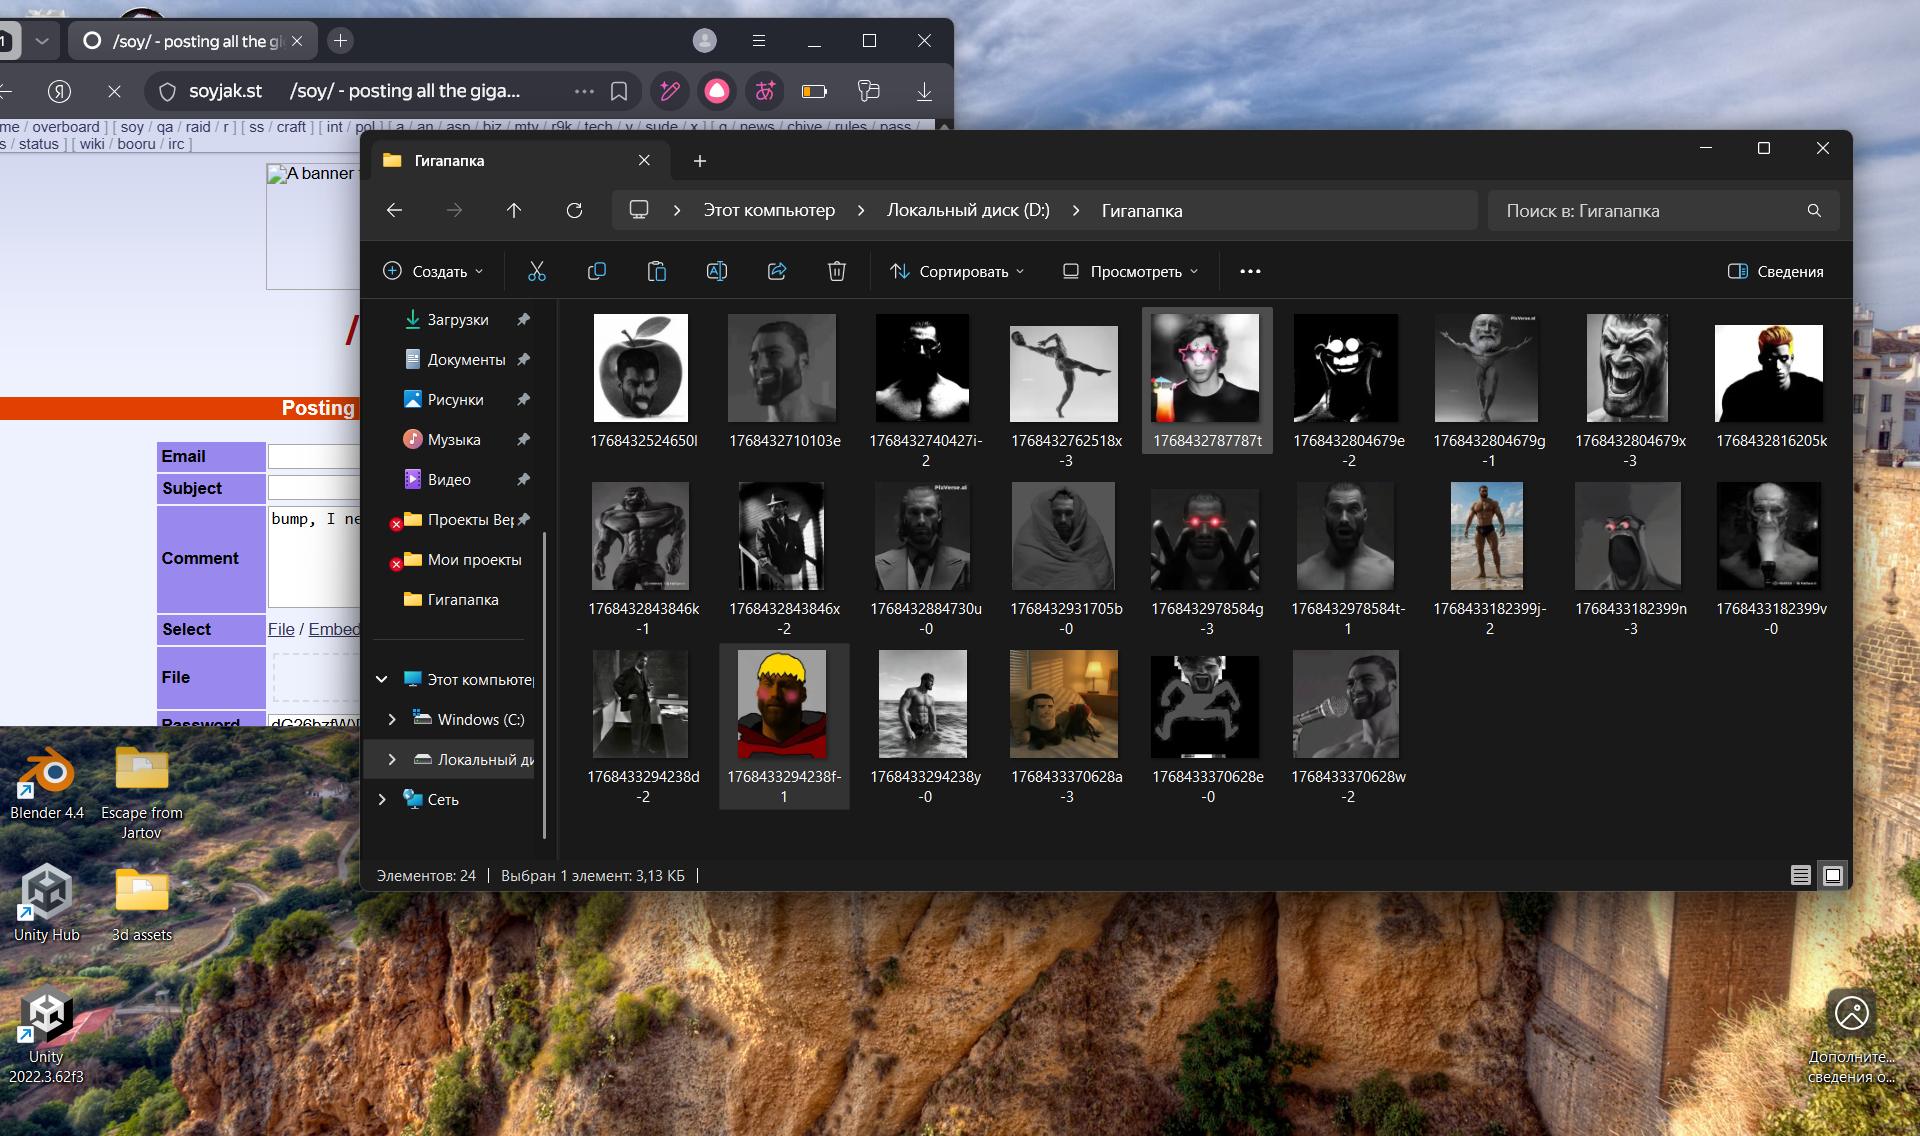Toggle the Сведения details pane
The height and width of the screenshot is (1136, 1920).
tap(1775, 271)
